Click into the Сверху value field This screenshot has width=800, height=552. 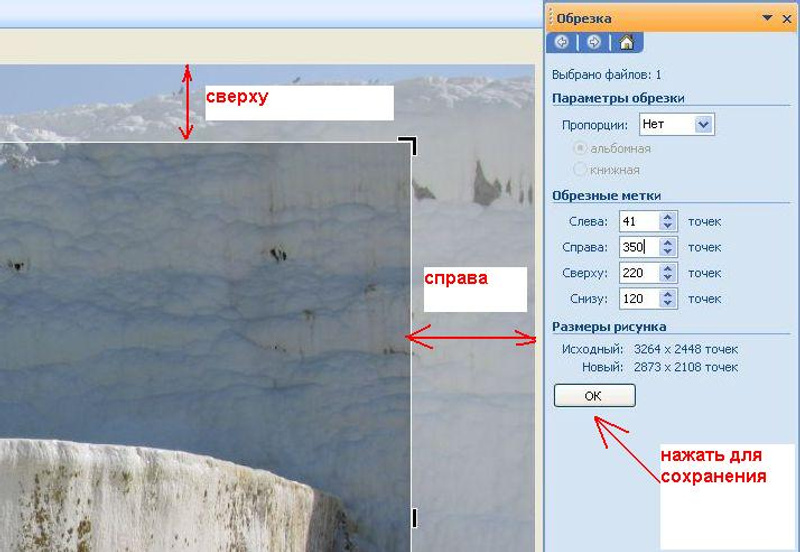(x=639, y=273)
